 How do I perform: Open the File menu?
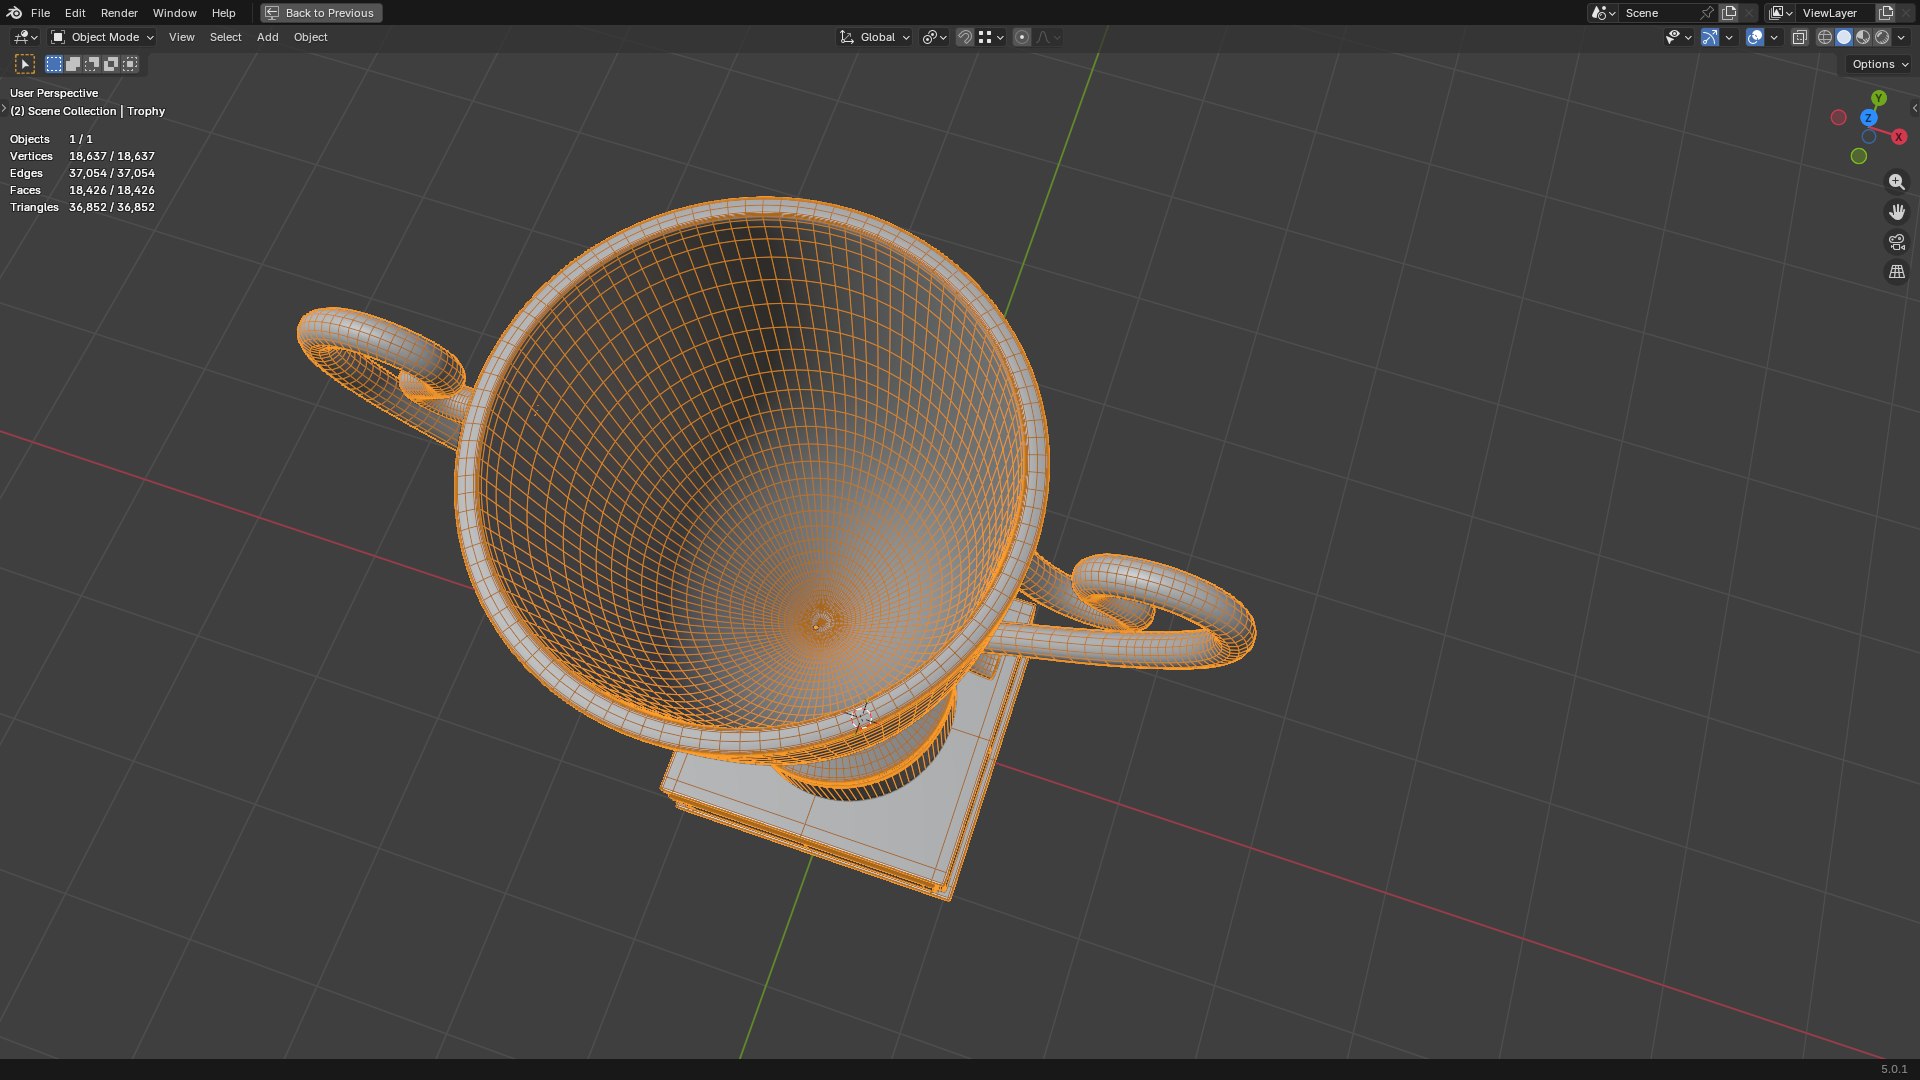(40, 13)
